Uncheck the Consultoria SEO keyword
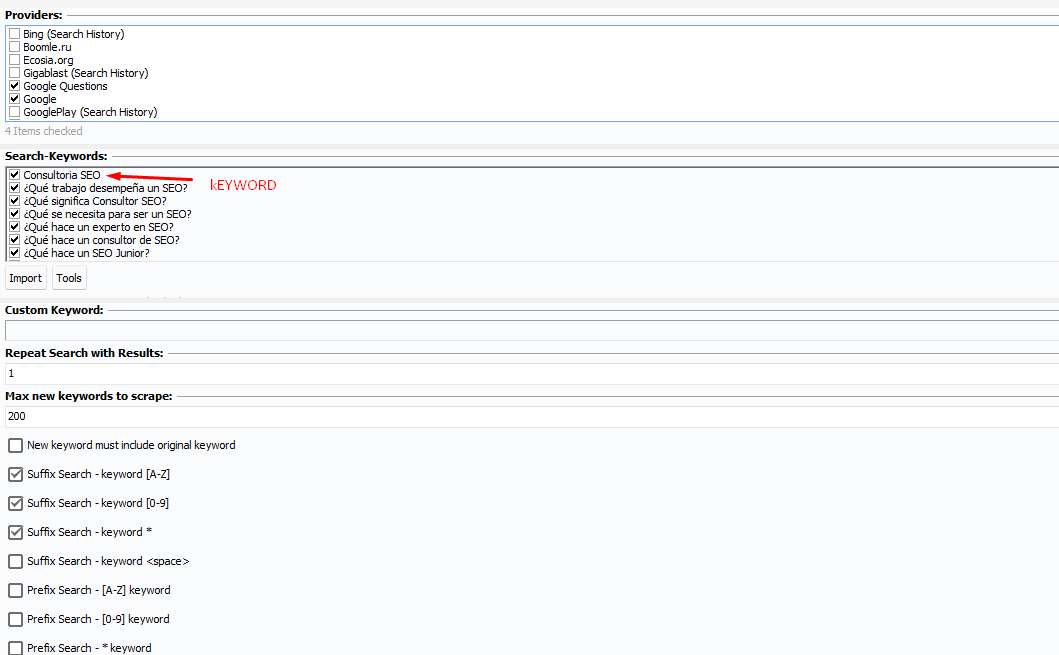This screenshot has height=655, width=1059. (14, 175)
